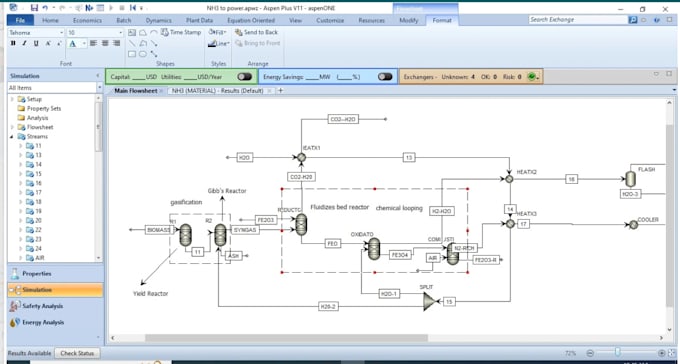
Task: Undo the last action in the quick access toolbar
Action: pyautogui.click(x=45, y=8)
